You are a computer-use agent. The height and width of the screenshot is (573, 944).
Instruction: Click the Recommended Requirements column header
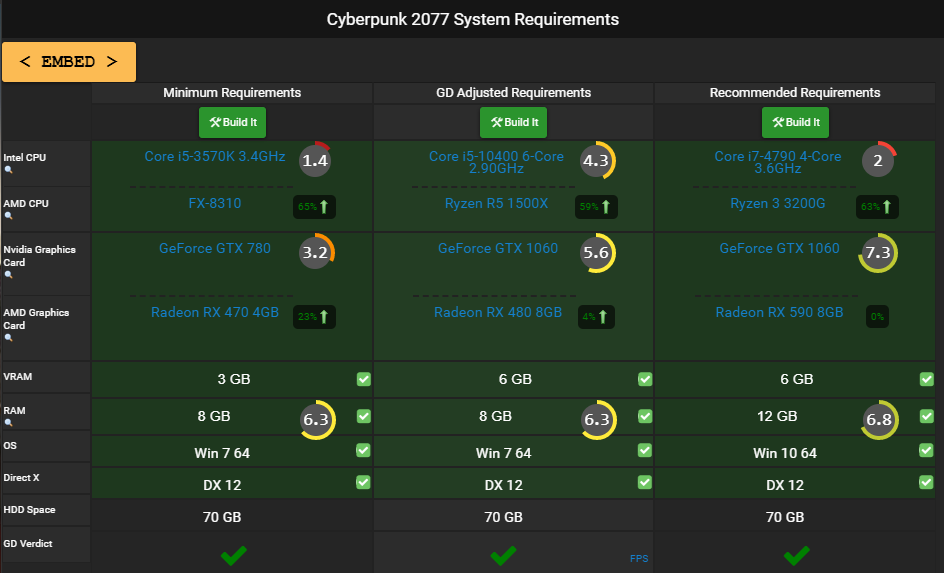(x=795, y=93)
